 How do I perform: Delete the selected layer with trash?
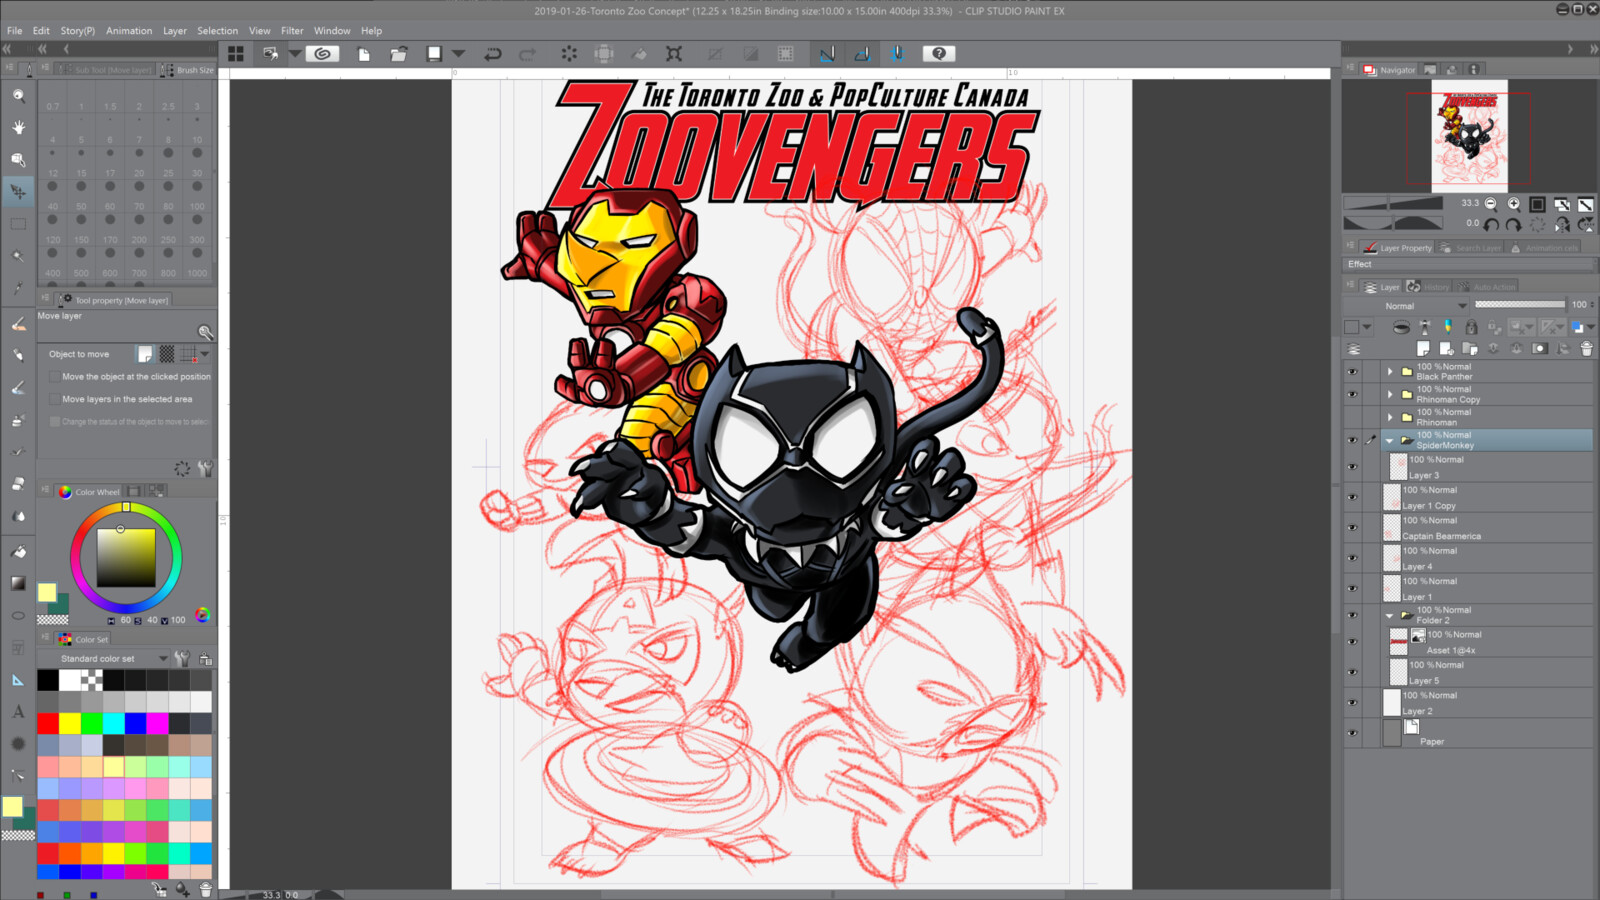[1586, 349]
